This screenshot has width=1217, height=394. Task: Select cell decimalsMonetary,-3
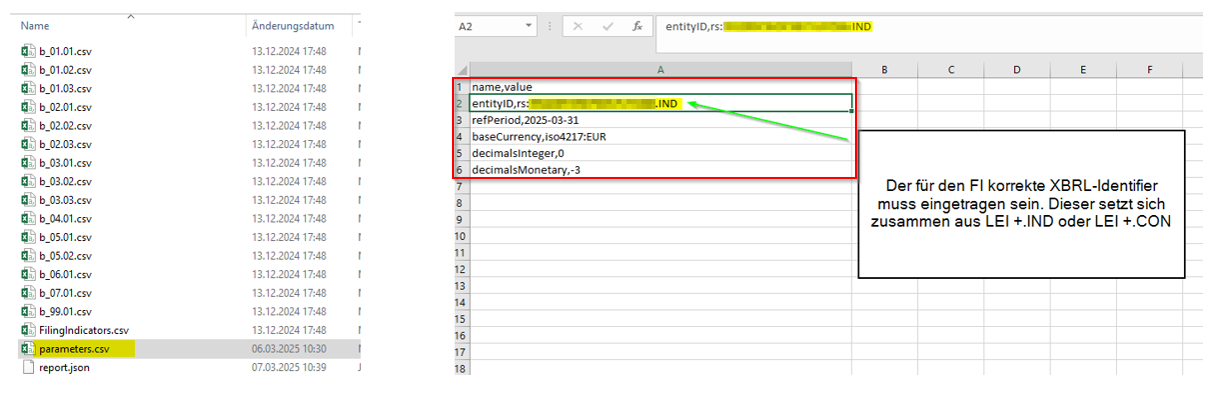[x=661, y=170]
